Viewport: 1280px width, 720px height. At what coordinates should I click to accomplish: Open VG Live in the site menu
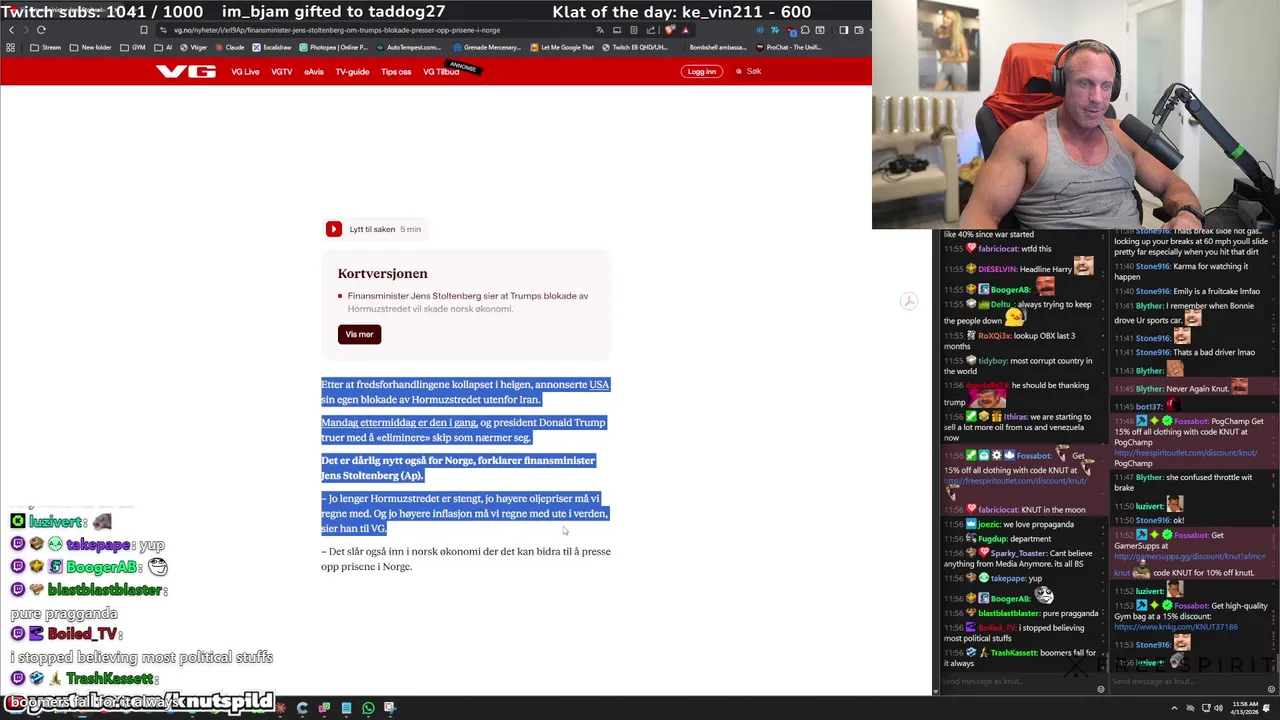click(x=245, y=72)
